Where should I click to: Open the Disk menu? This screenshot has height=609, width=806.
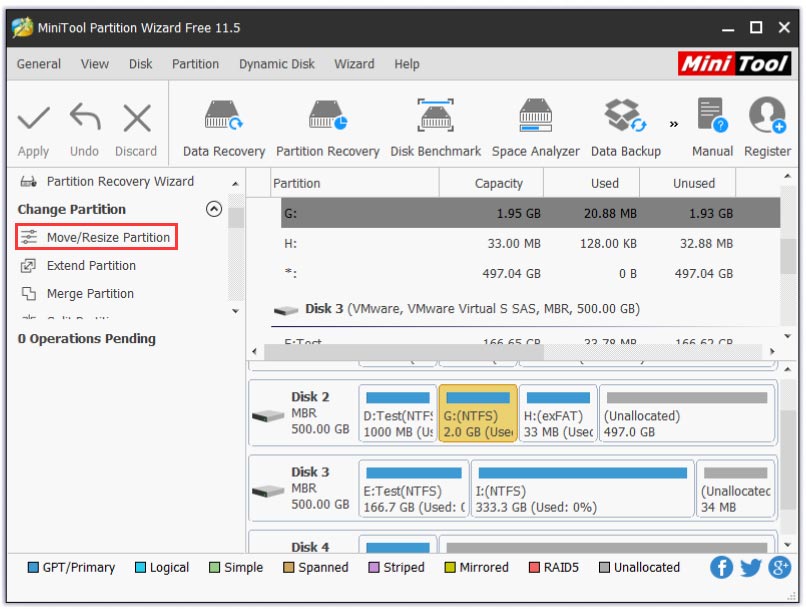140,64
